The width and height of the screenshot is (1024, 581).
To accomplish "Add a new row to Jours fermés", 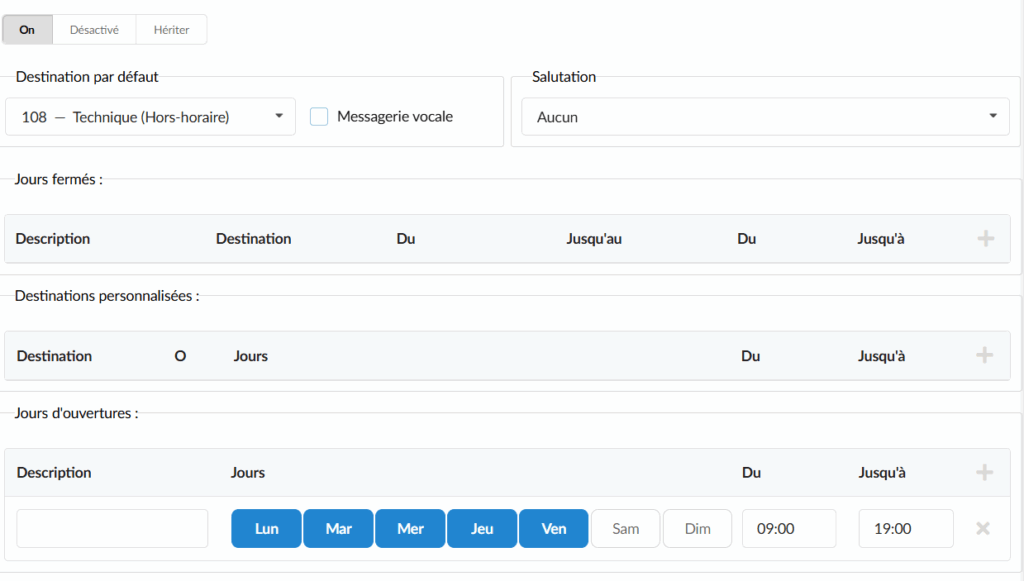I will [985, 239].
